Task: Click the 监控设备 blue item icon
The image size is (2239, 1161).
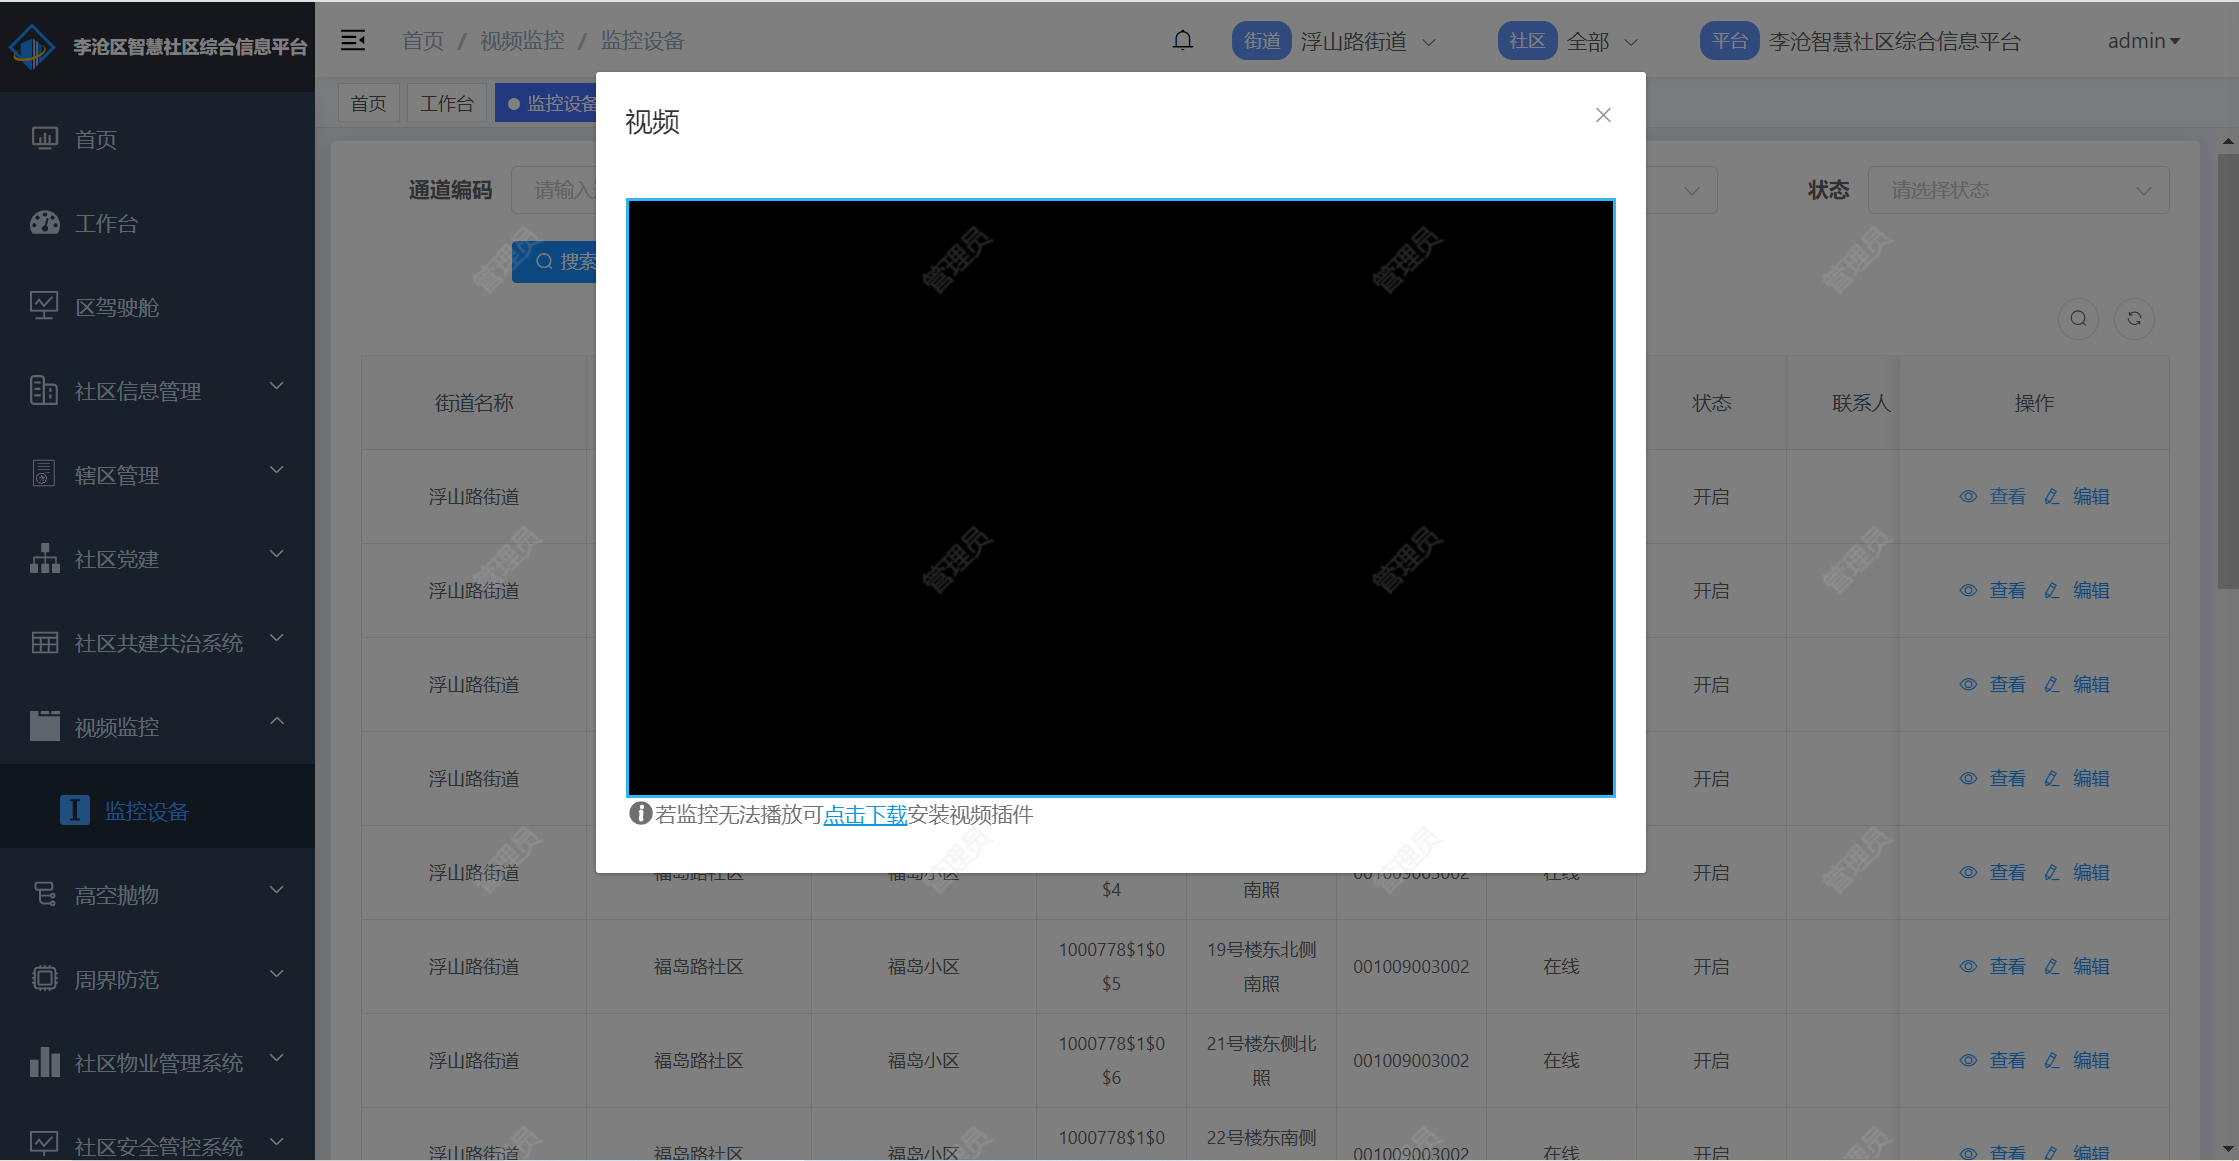Action: [75, 810]
